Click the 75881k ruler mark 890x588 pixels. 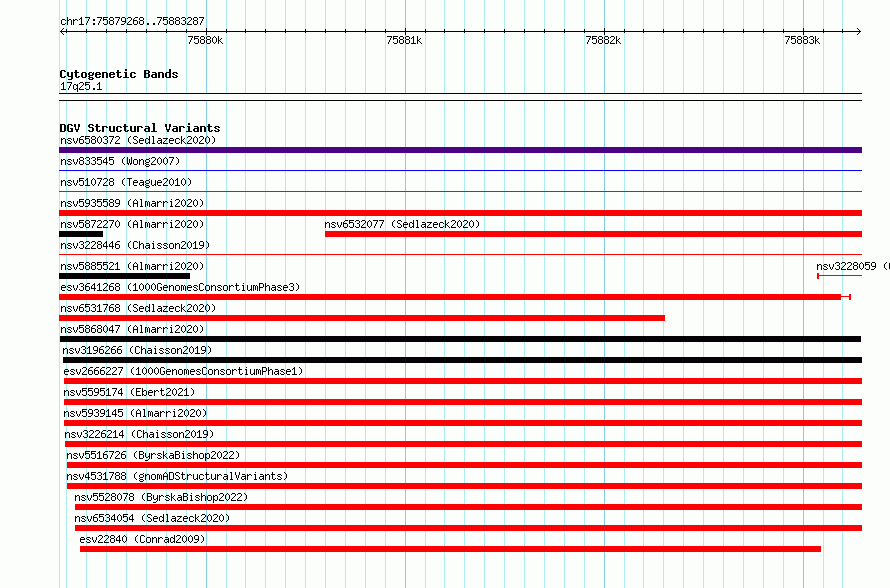point(404,40)
